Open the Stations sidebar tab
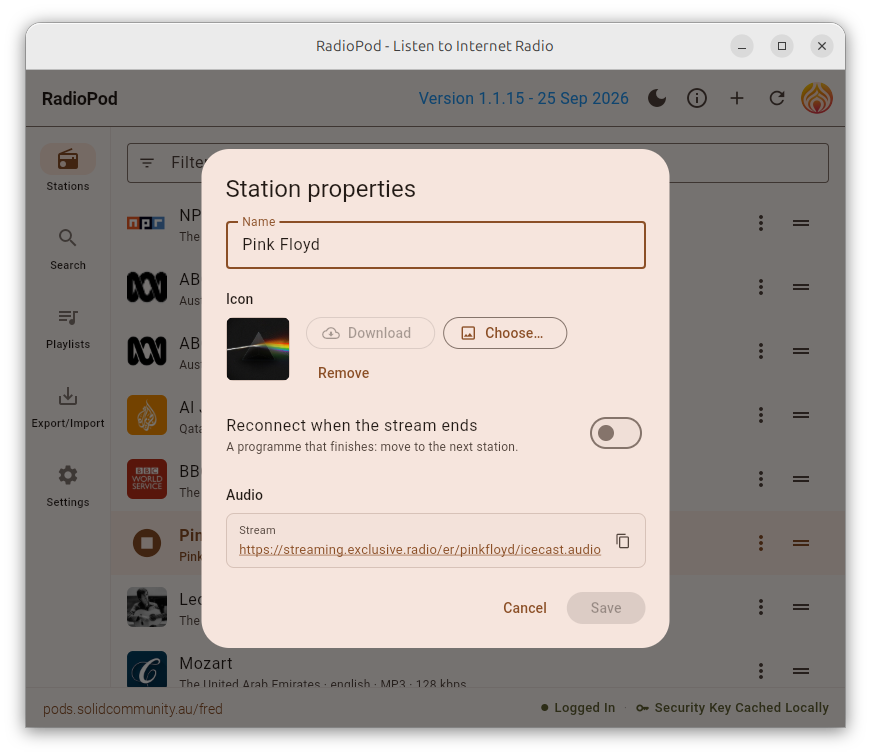Screen dimensions: 871x756 pos(68,169)
